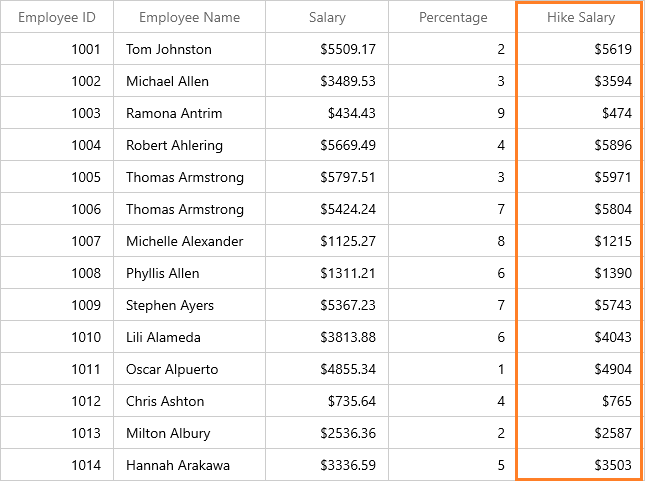Select Michael Allen's hike salary $3594
Screen dimensions: 645x481
click(x=612, y=81)
